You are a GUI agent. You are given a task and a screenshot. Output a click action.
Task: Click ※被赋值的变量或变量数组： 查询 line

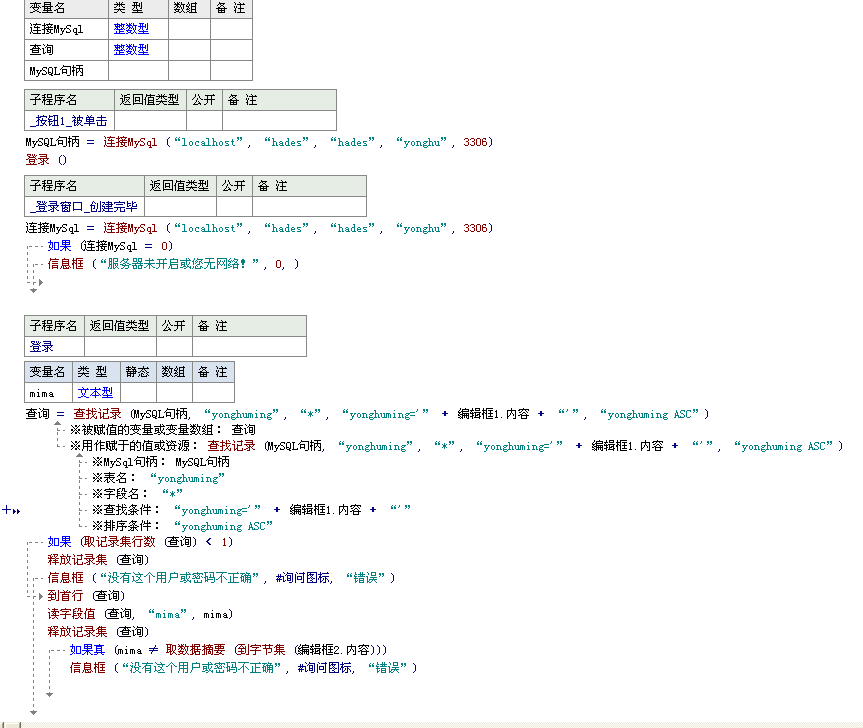(163, 429)
